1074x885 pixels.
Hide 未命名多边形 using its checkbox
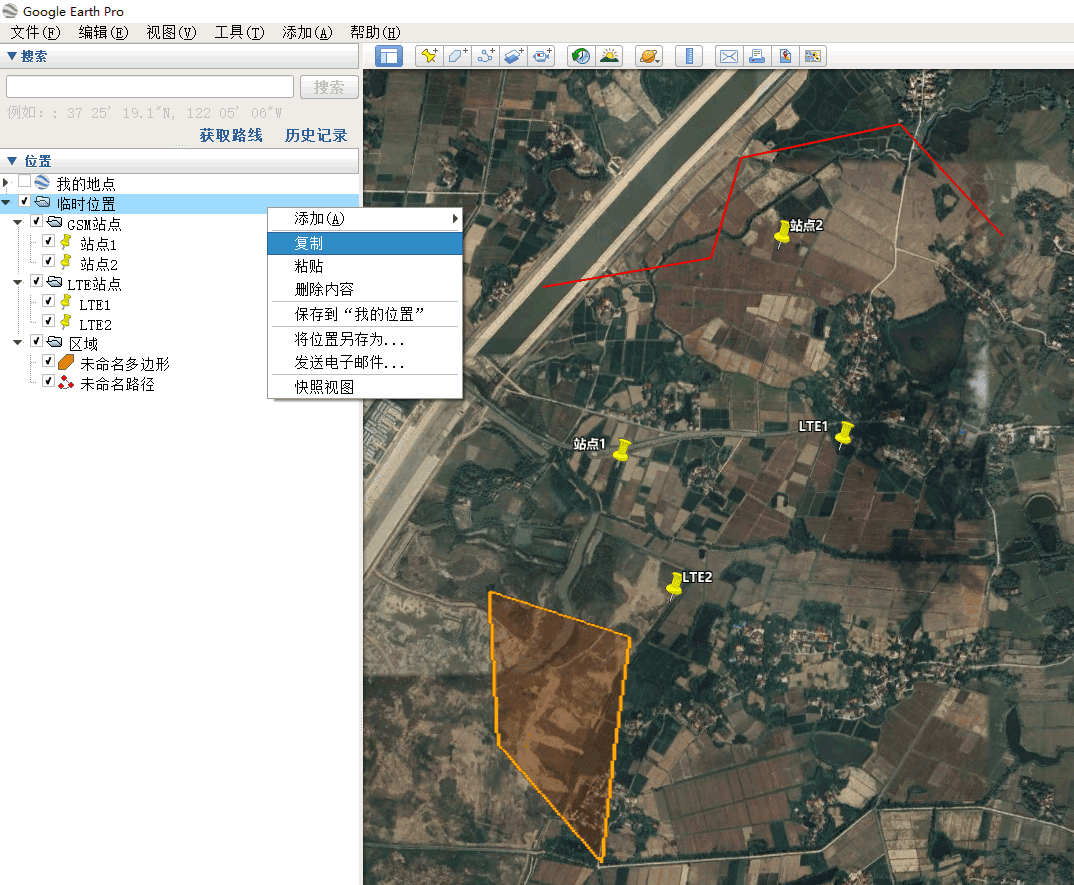[x=49, y=361]
